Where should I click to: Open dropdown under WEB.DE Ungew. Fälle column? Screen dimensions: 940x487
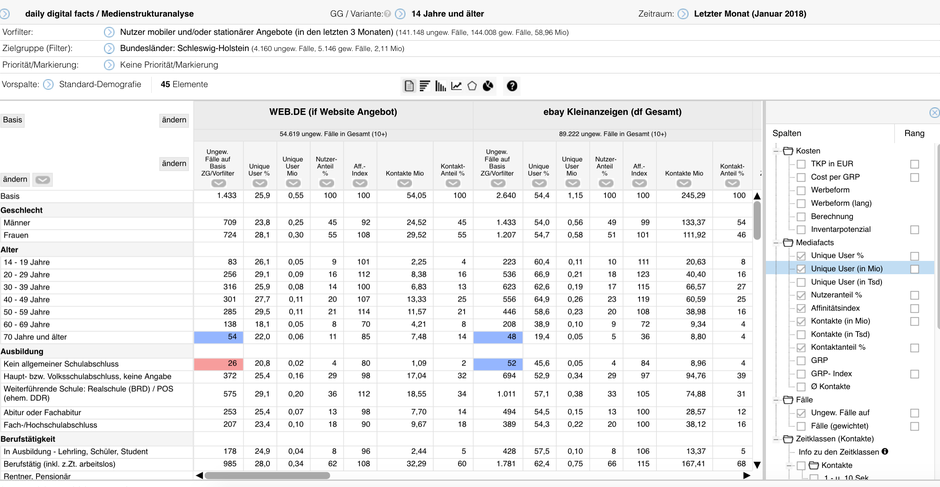219,184
